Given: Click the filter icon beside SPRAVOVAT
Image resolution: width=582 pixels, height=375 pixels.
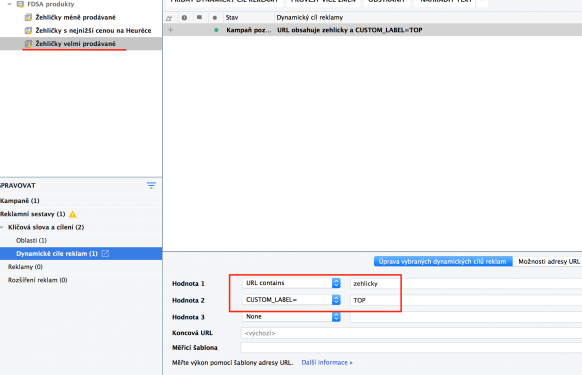Looking at the screenshot, I should click(x=151, y=185).
